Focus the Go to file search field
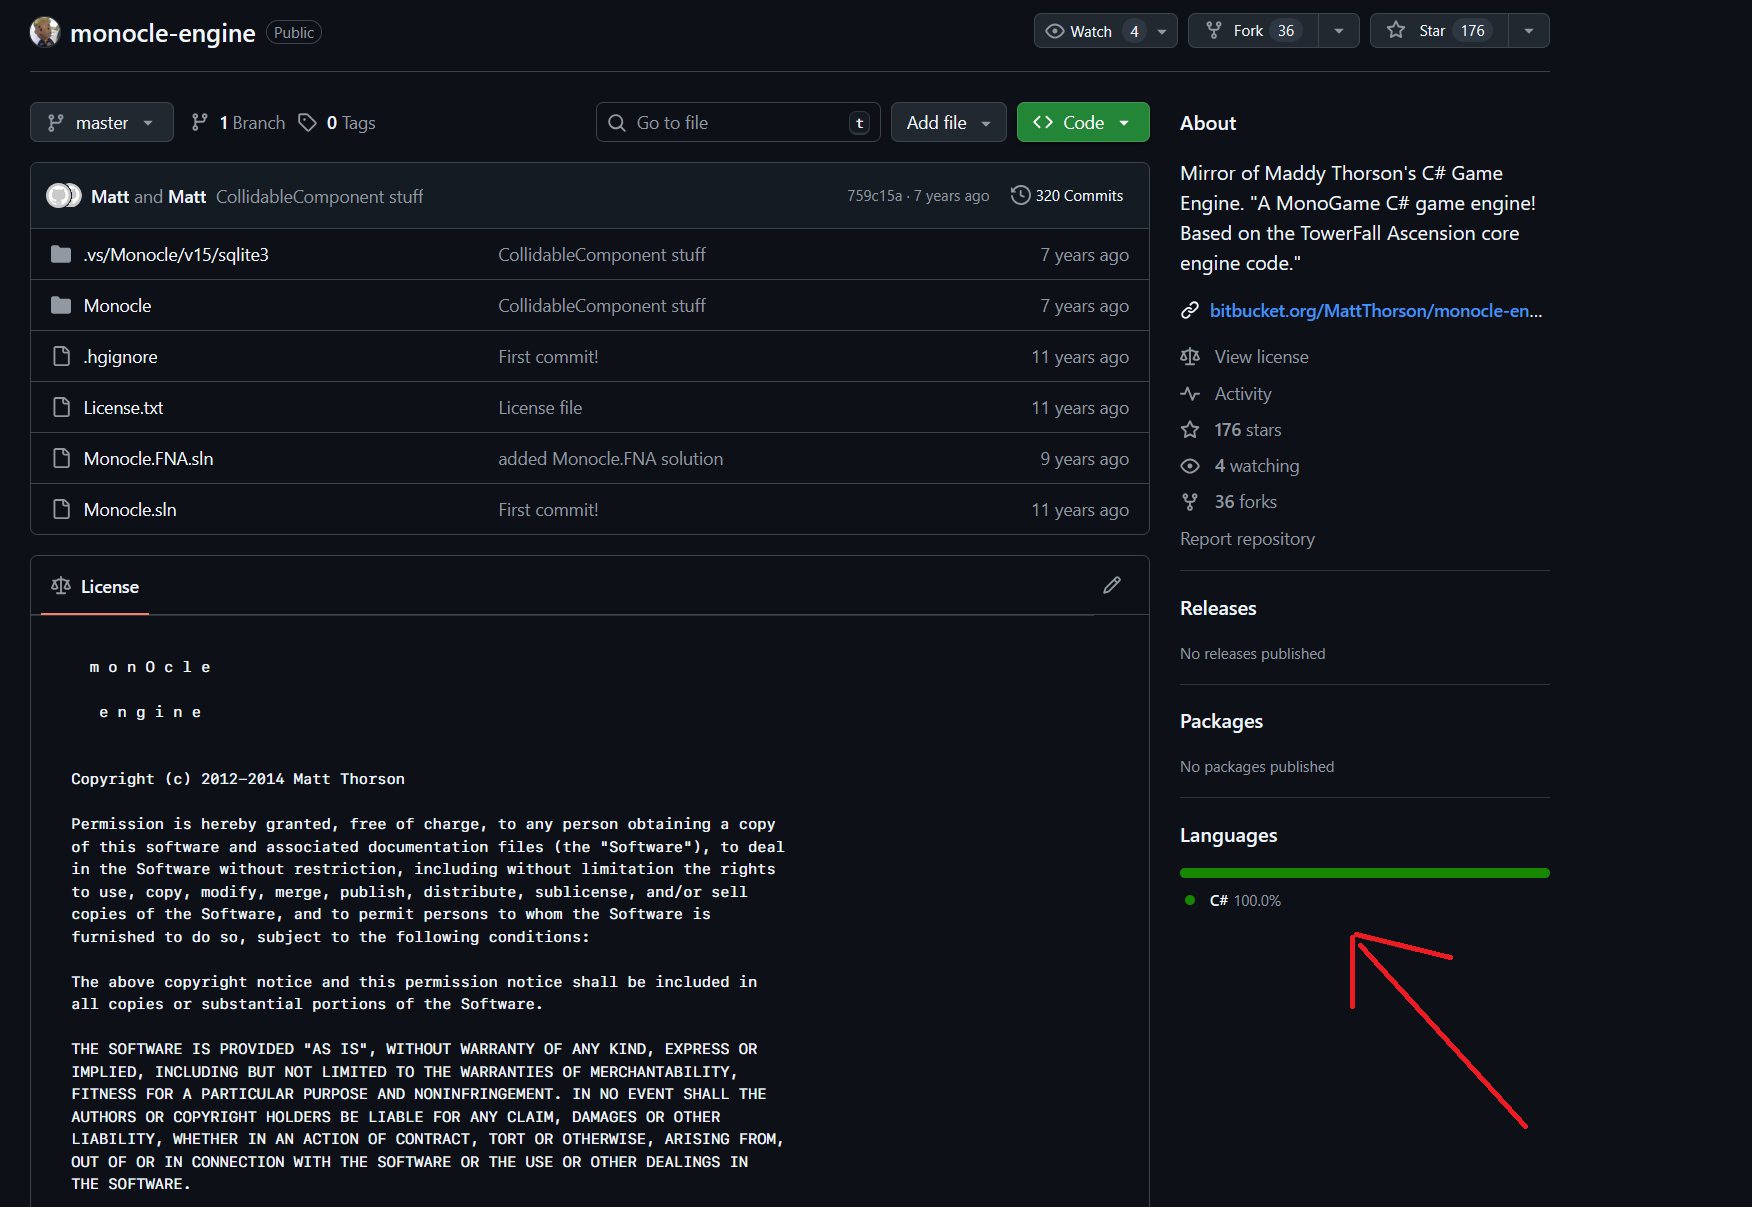 [738, 122]
